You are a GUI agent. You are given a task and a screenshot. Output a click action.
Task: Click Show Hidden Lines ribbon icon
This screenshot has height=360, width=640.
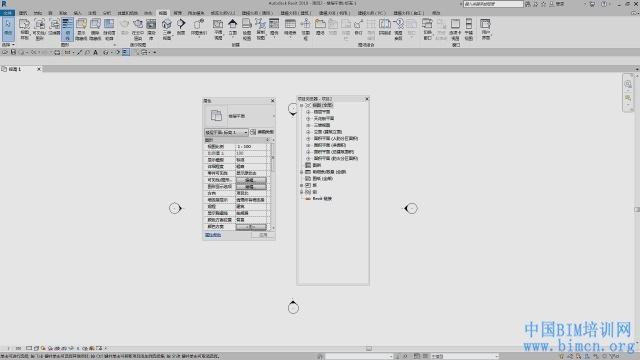click(x=82, y=29)
